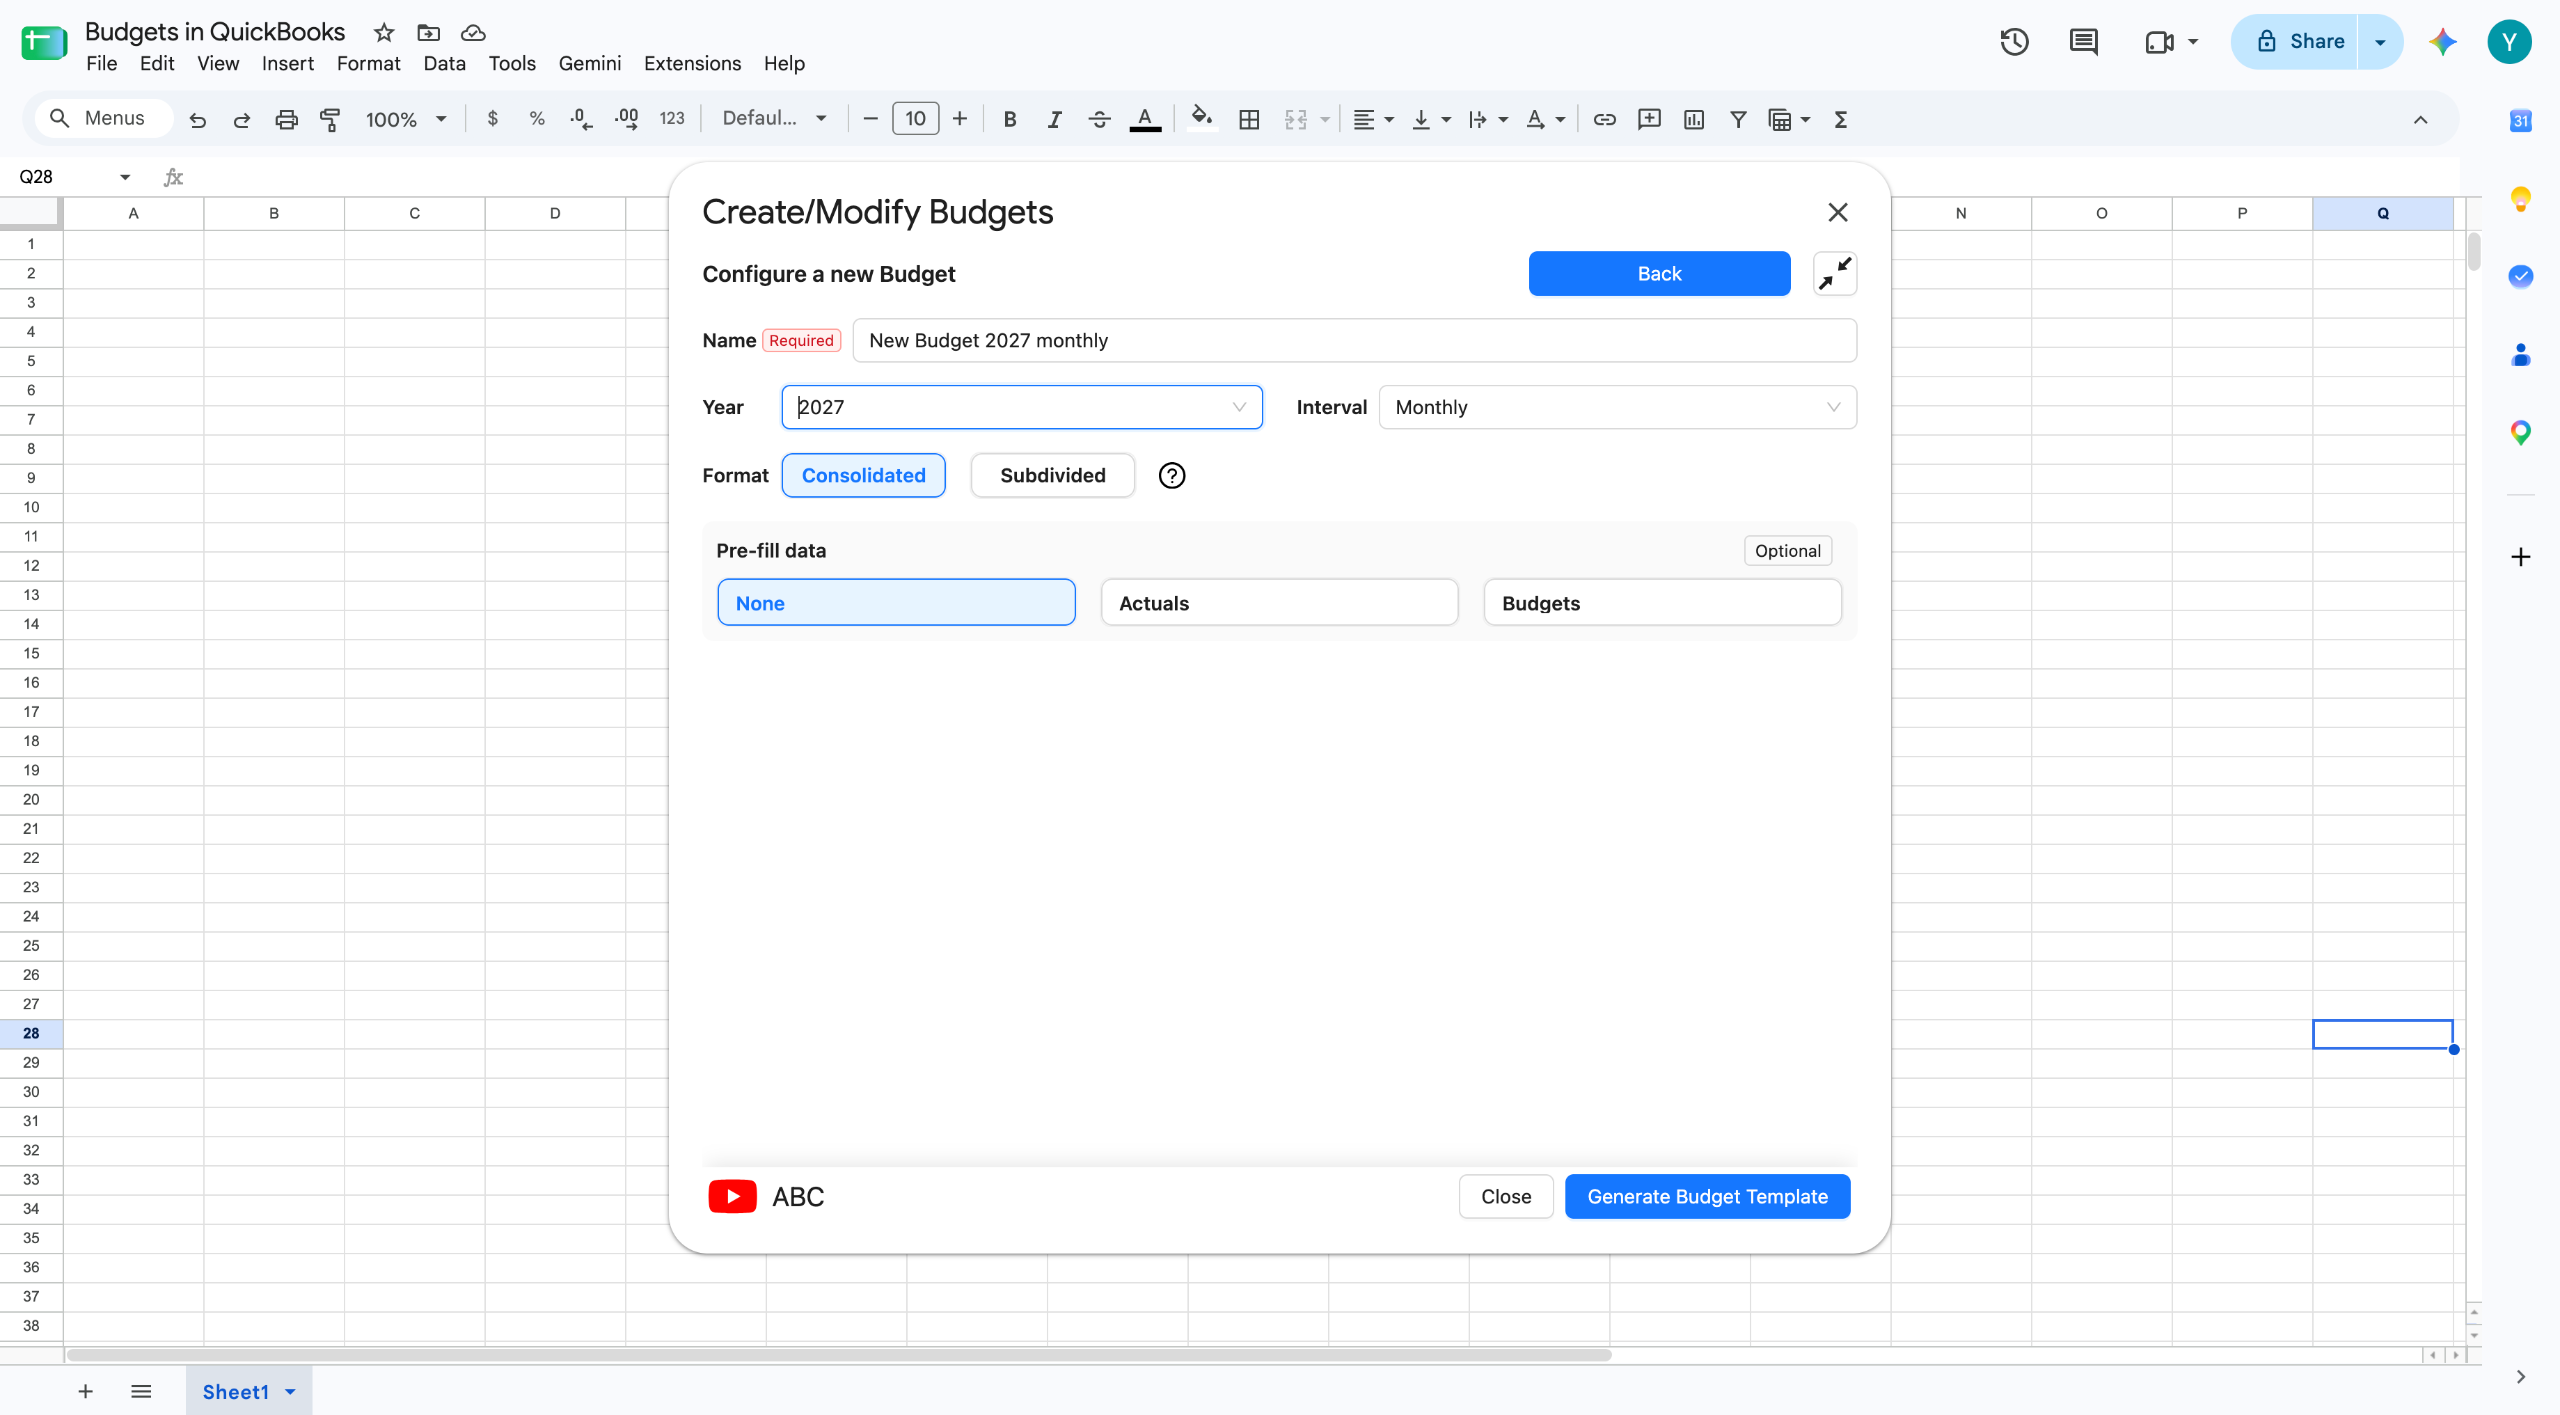This screenshot has width=2560, height=1415.
Task: Click the Print icon
Action: pyautogui.click(x=286, y=119)
